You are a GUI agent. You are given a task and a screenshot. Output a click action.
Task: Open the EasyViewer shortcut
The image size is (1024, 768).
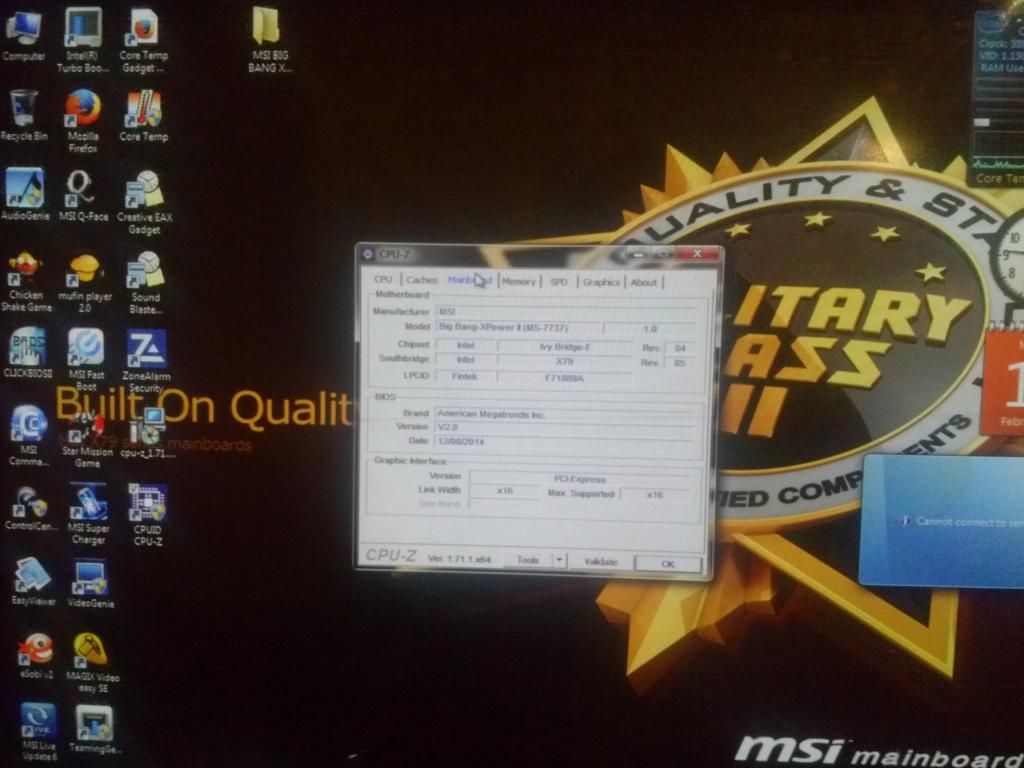[33, 581]
